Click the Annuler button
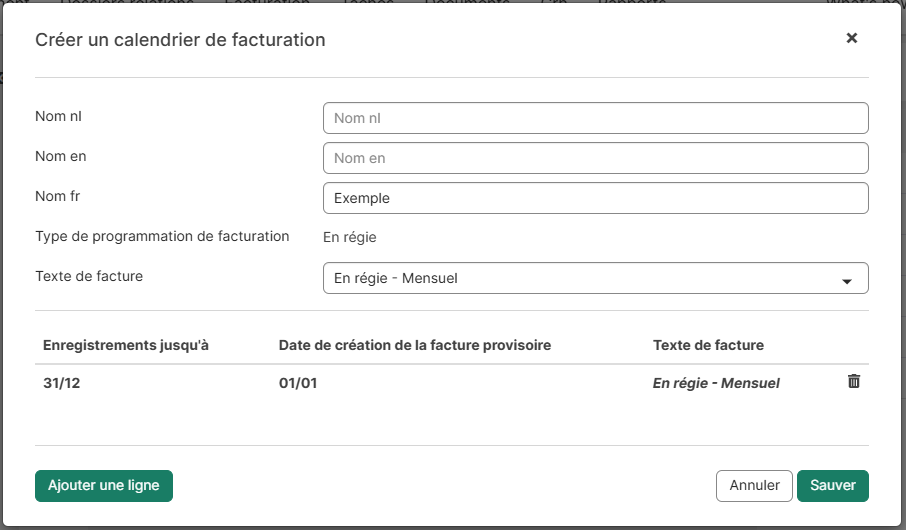Viewport: 906px width, 530px height. [x=754, y=485]
